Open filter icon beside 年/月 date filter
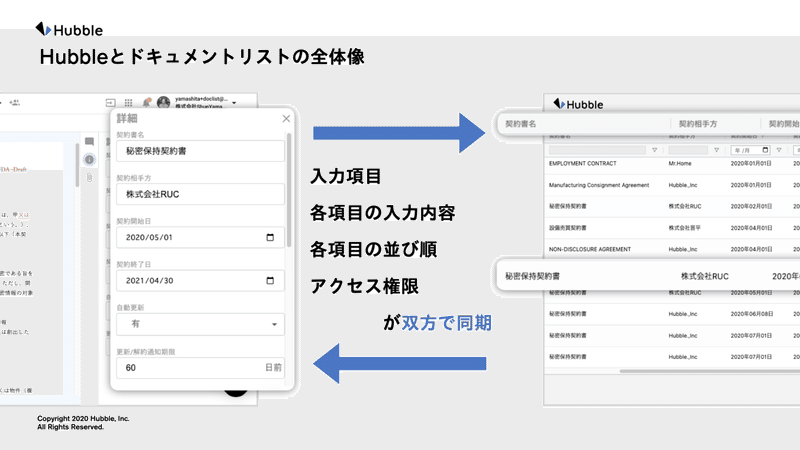 tap(779, 150)
